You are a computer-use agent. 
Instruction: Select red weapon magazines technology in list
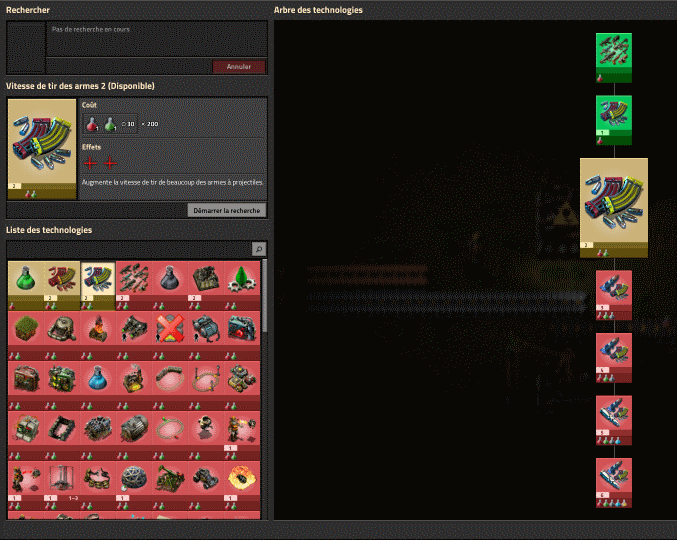(62, 285)
